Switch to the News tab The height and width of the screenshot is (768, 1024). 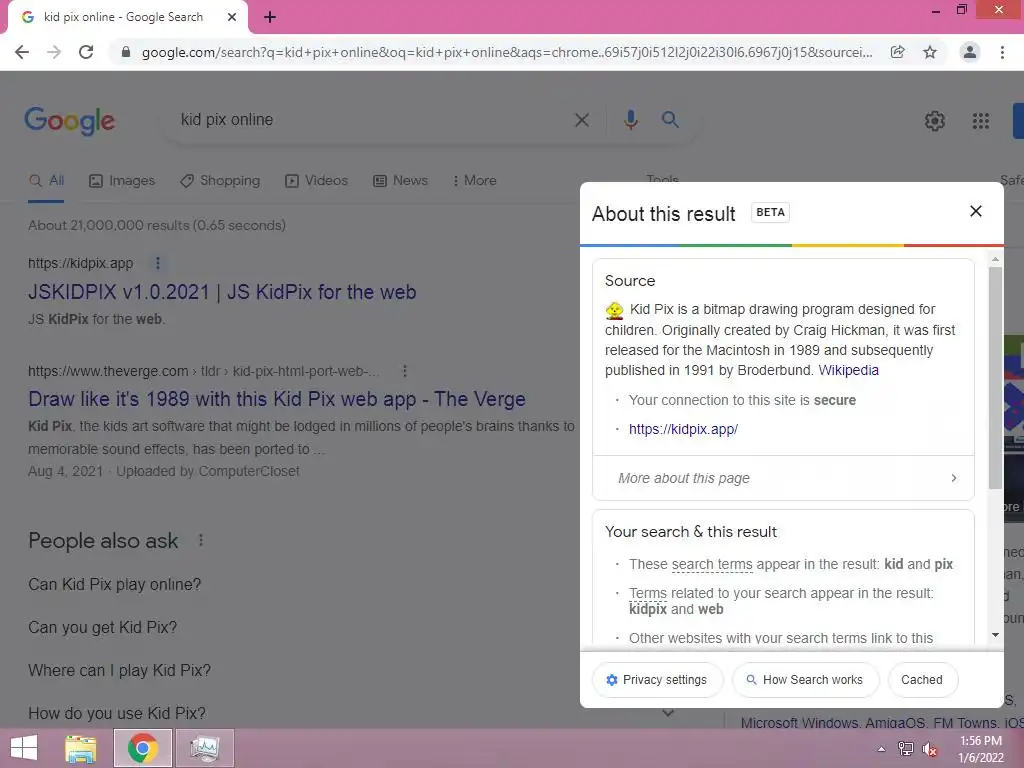tap(400, 181)
